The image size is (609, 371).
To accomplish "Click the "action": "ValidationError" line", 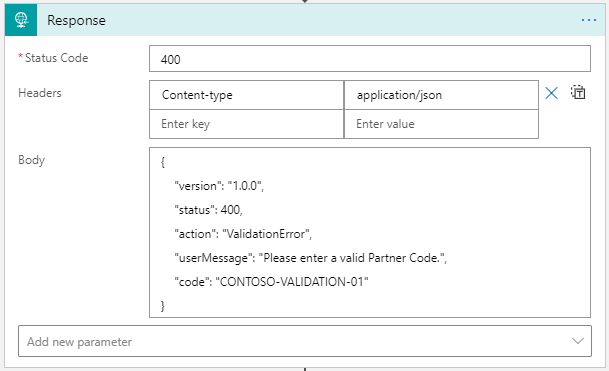I will pyautogui.click(x=243, y=234).
